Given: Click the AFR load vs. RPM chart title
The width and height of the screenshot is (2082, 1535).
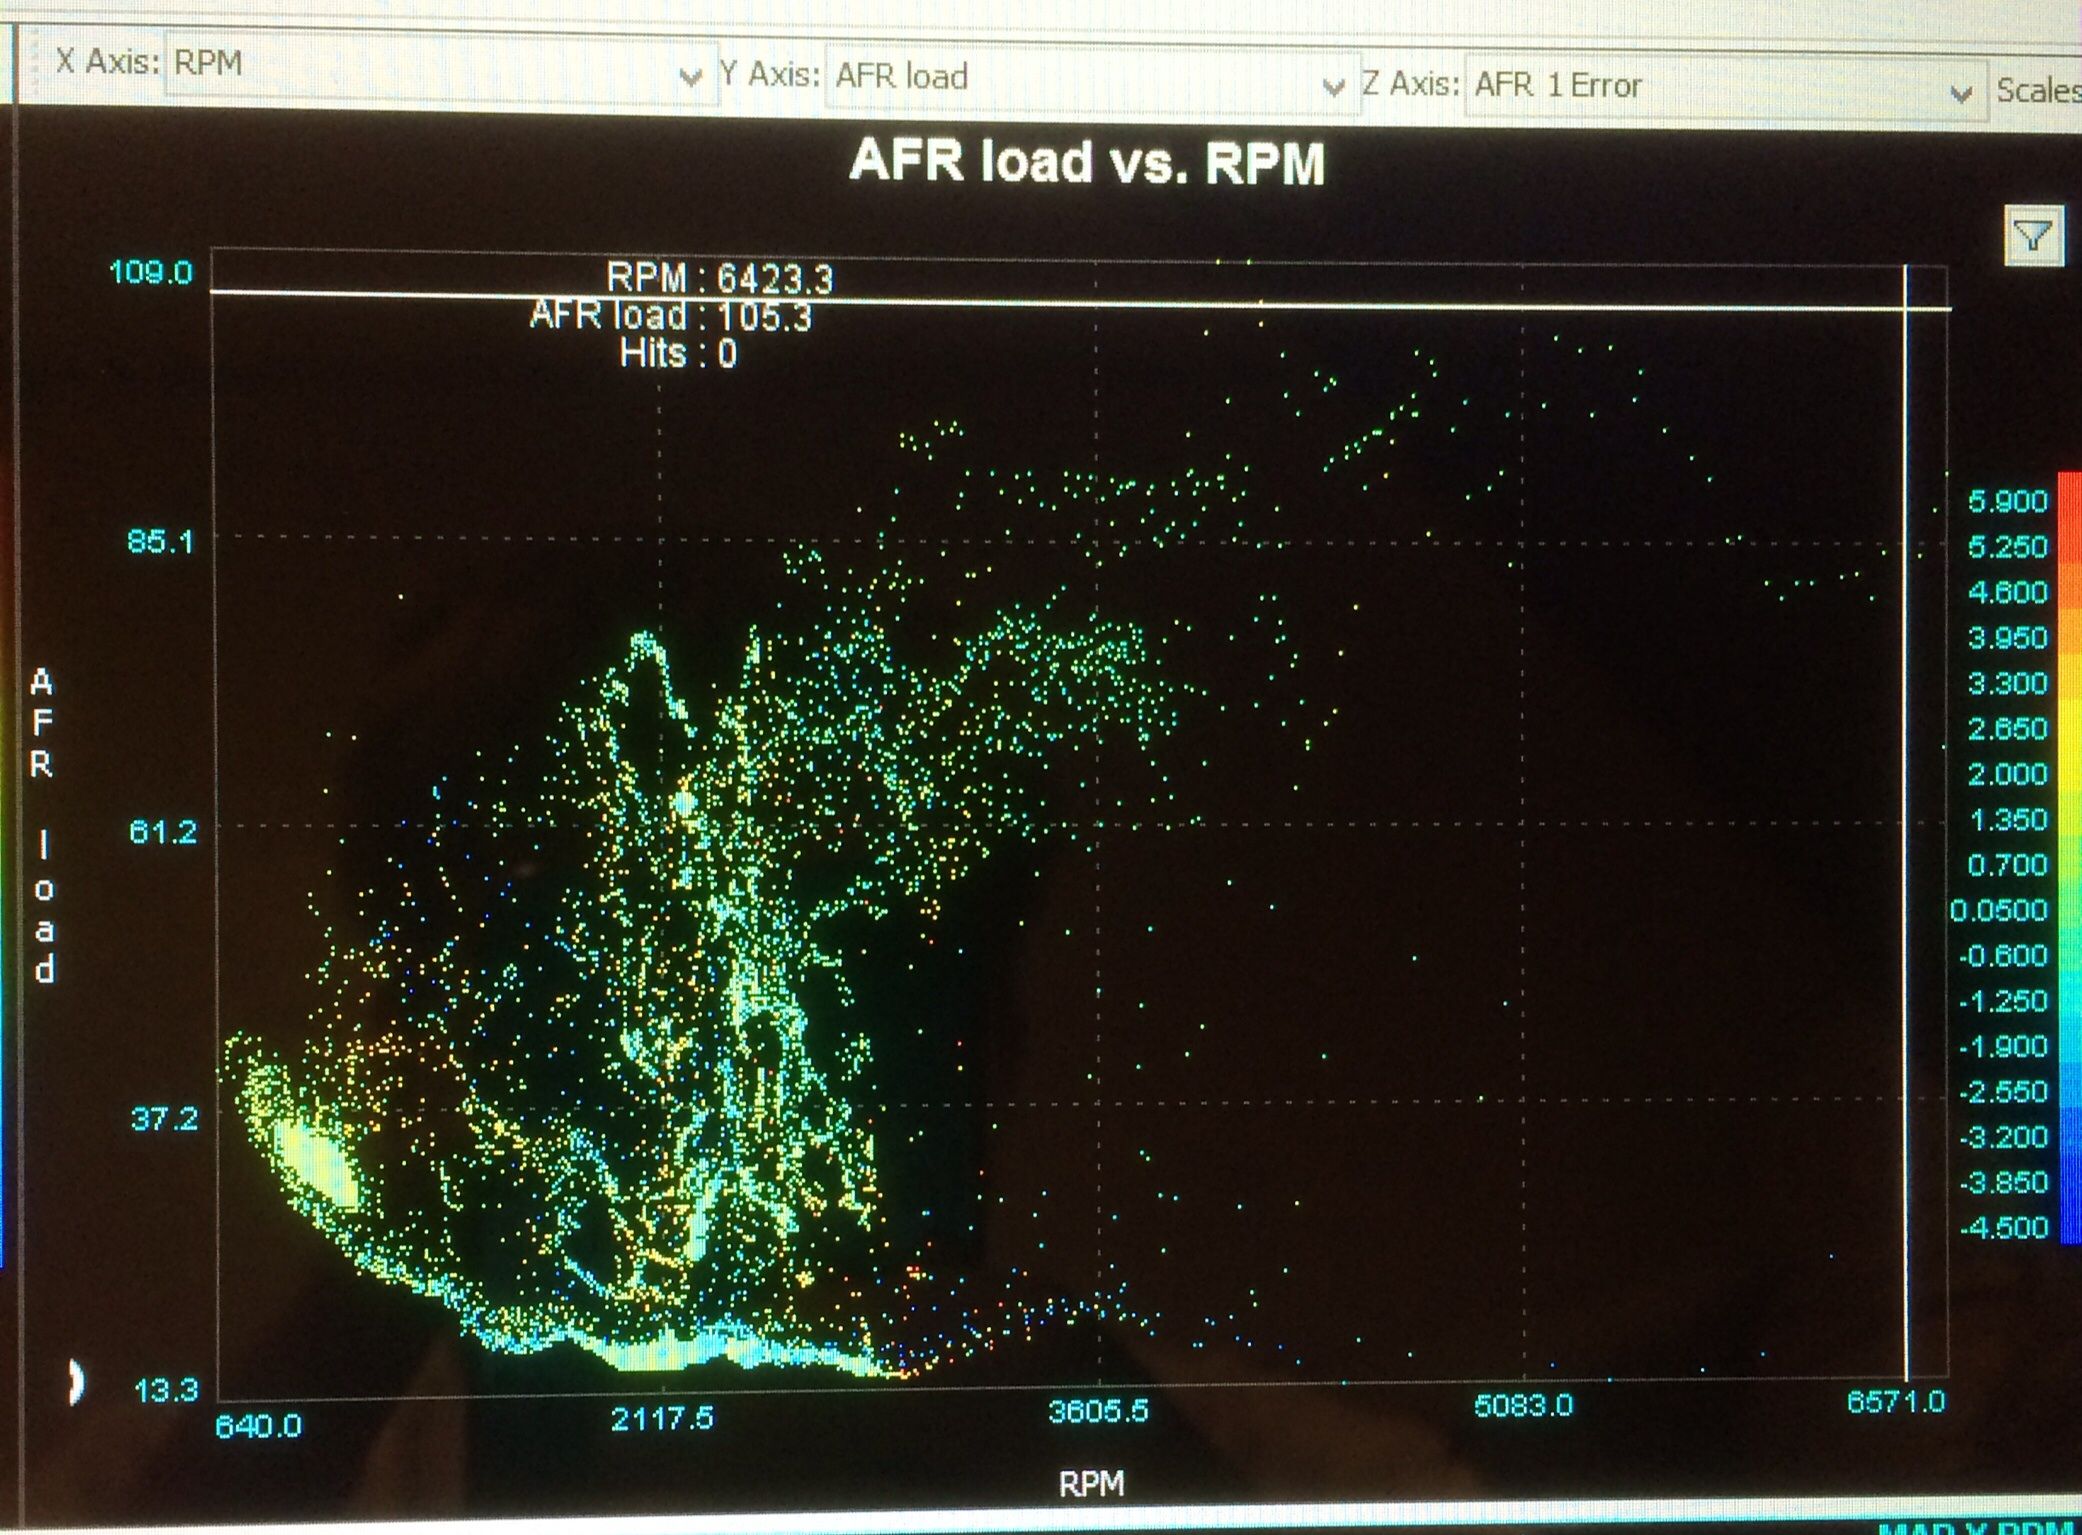Looking at the screenshot, I should point(1087,162).
